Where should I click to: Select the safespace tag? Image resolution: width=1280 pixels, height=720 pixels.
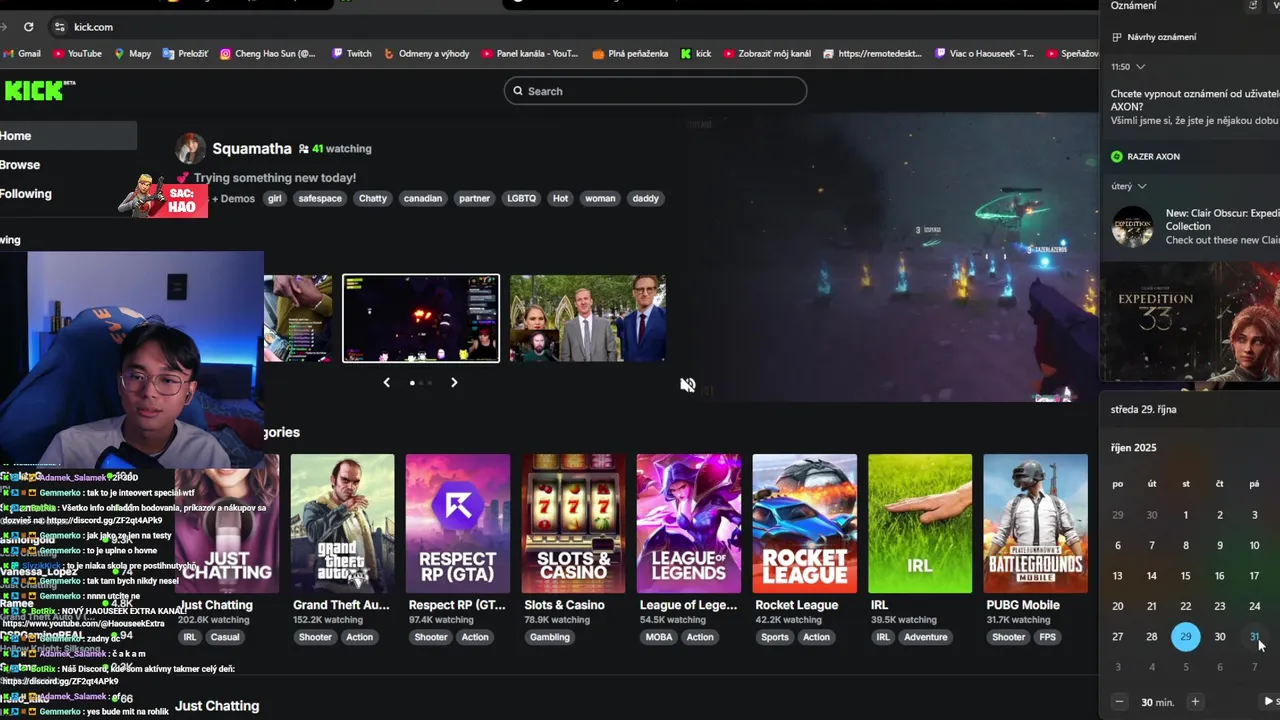(320, 198)
